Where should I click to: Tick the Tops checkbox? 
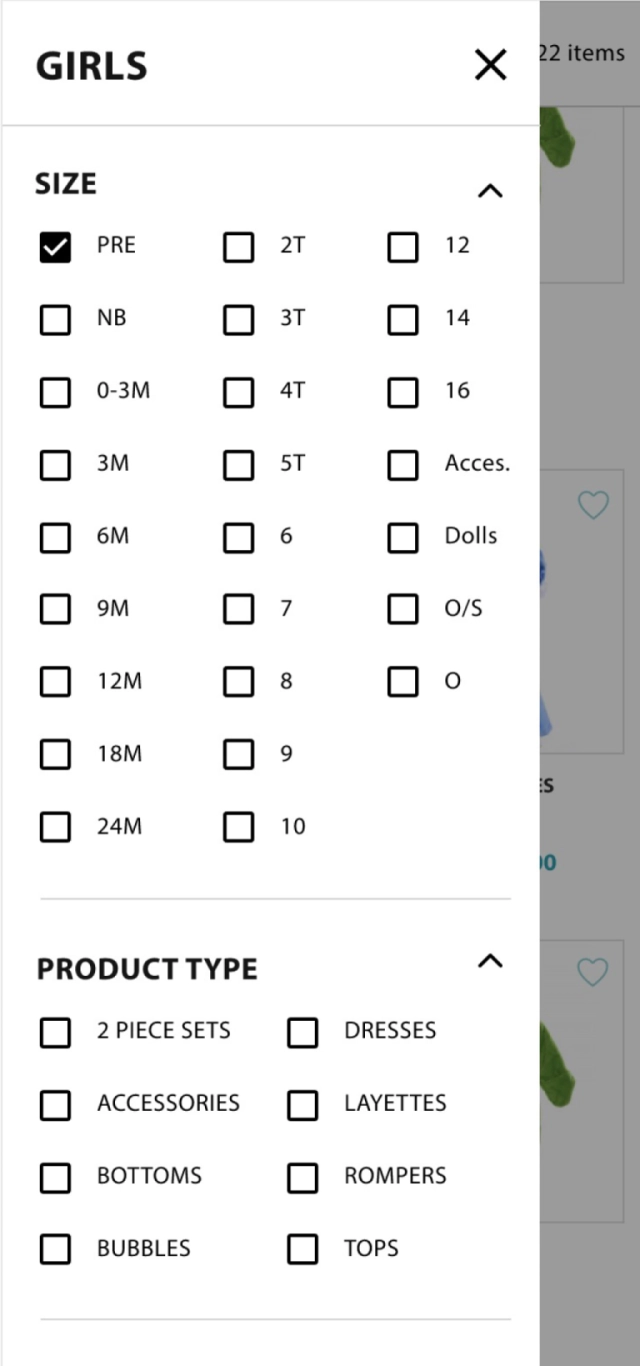pyautogui.click(x=302, y=1249)
